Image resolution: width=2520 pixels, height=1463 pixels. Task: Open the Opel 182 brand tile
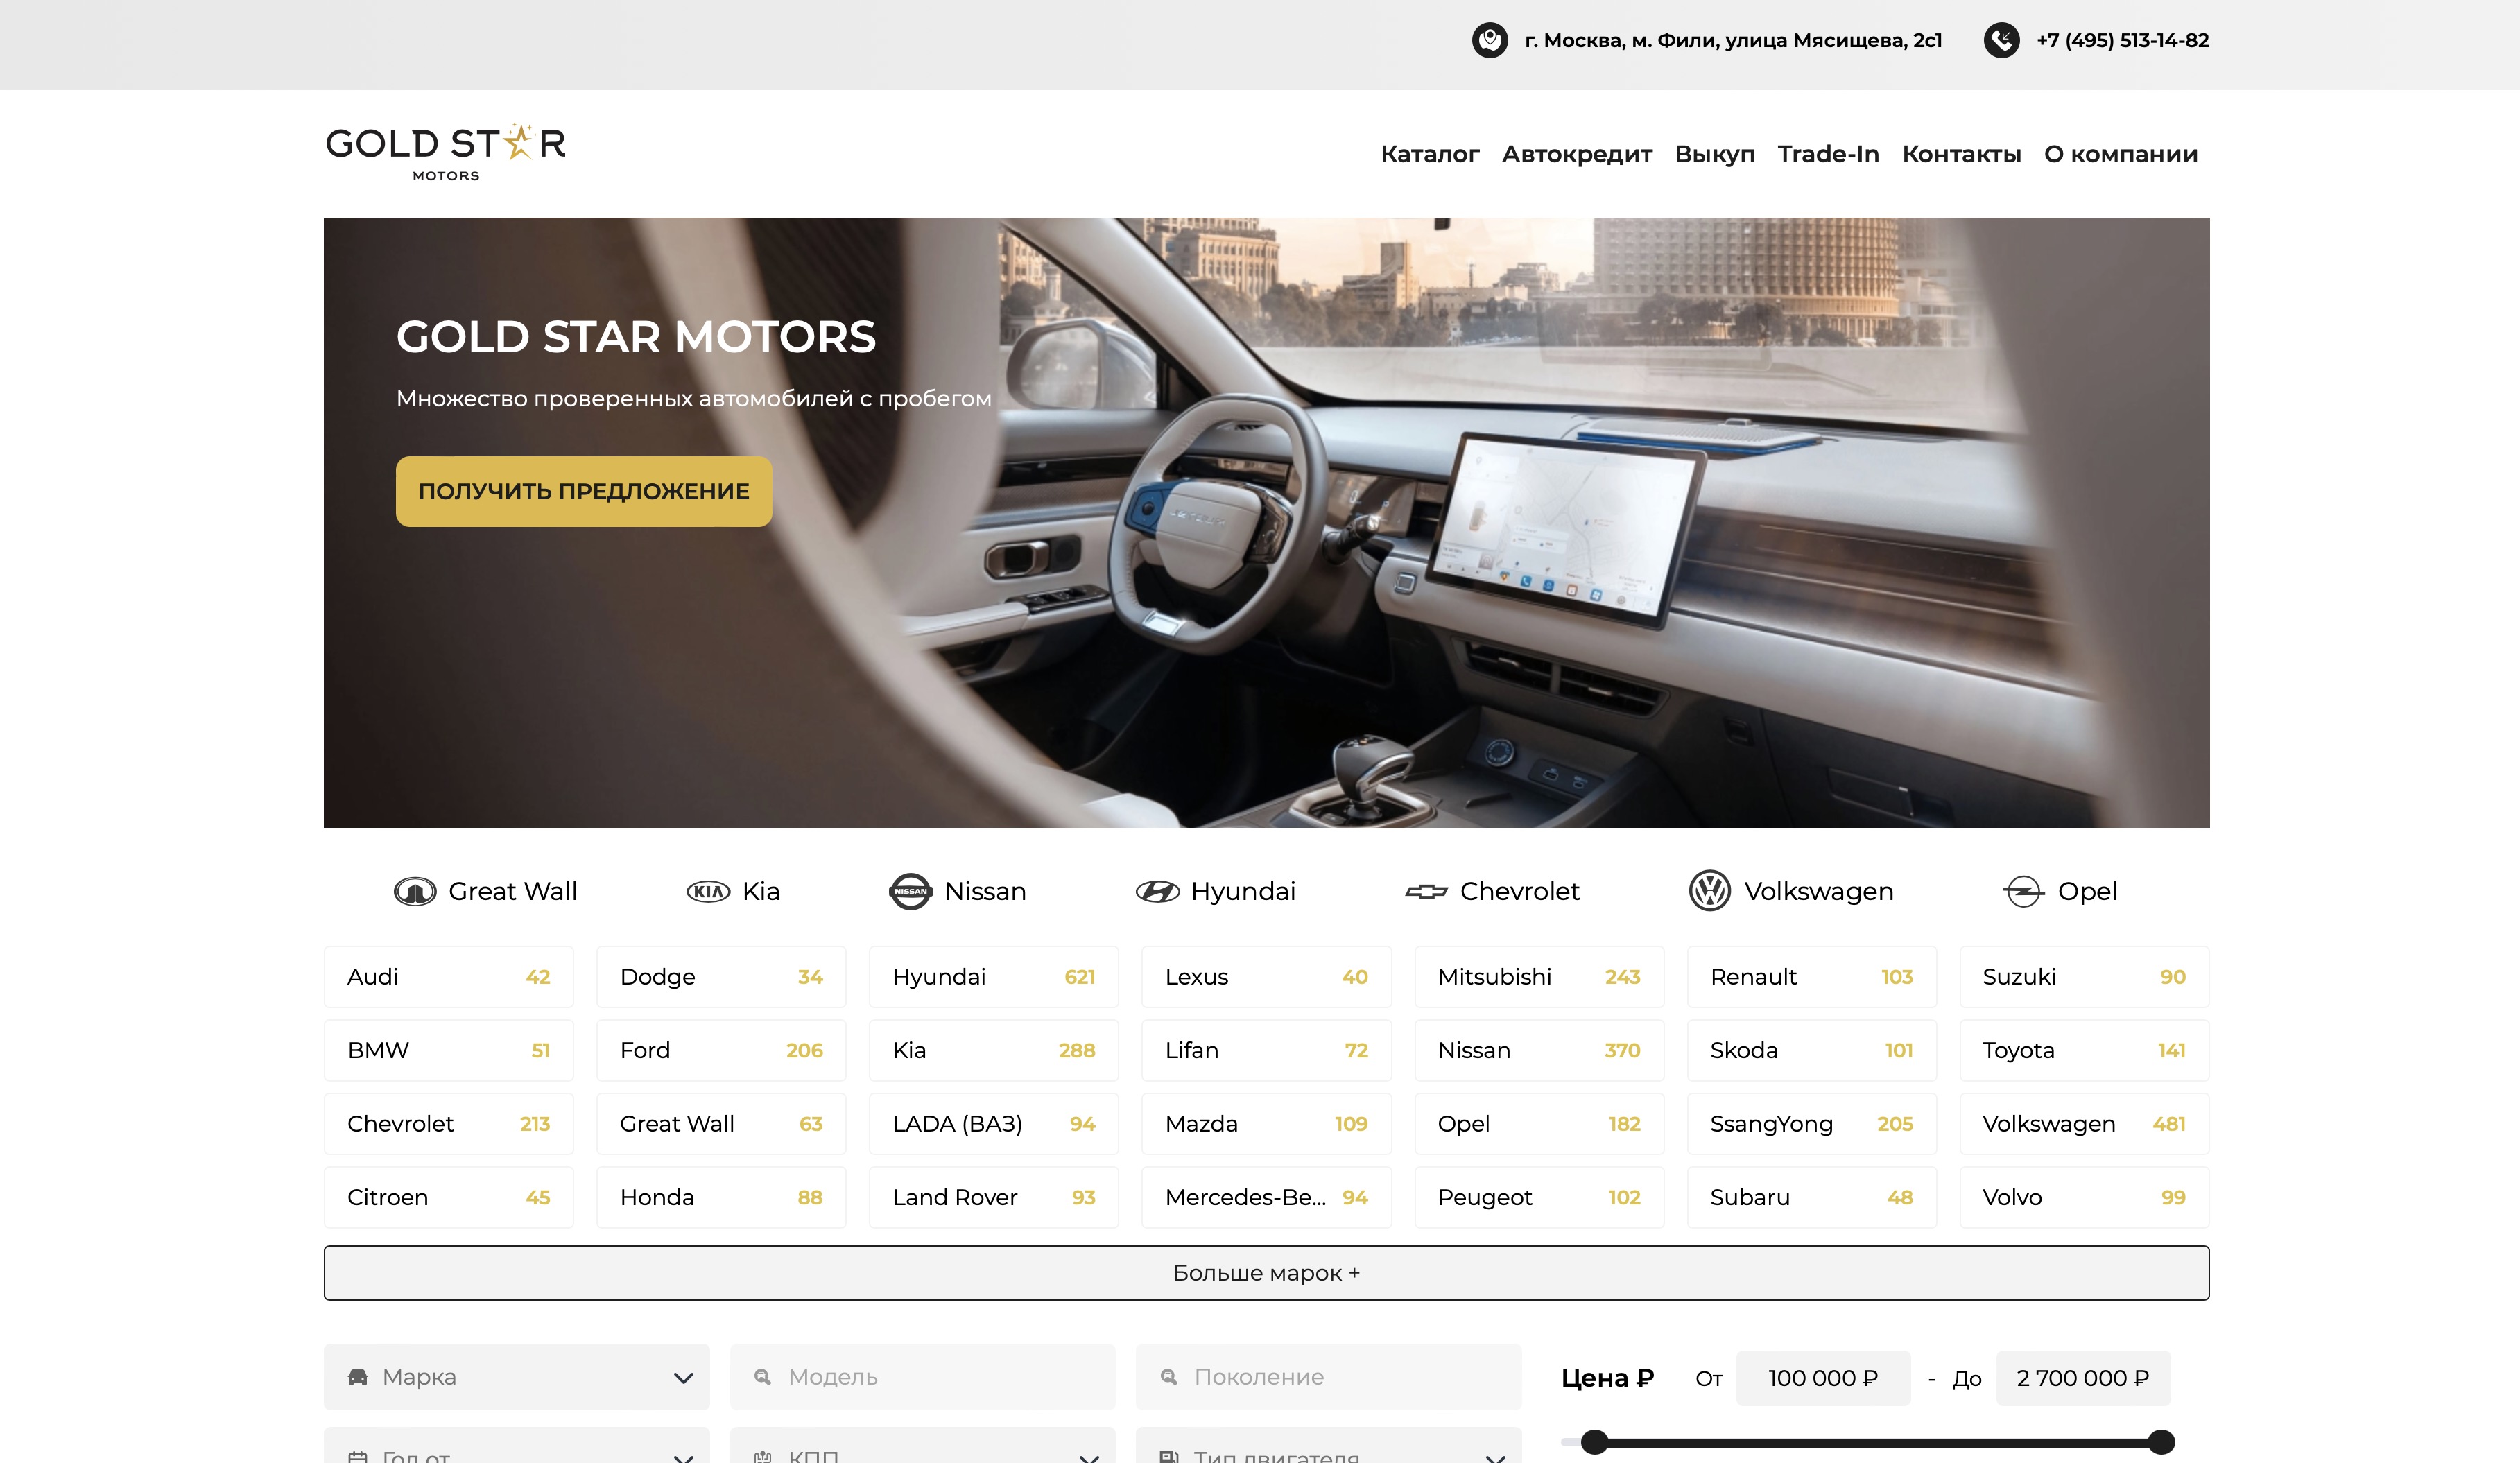point(1539,1124)
